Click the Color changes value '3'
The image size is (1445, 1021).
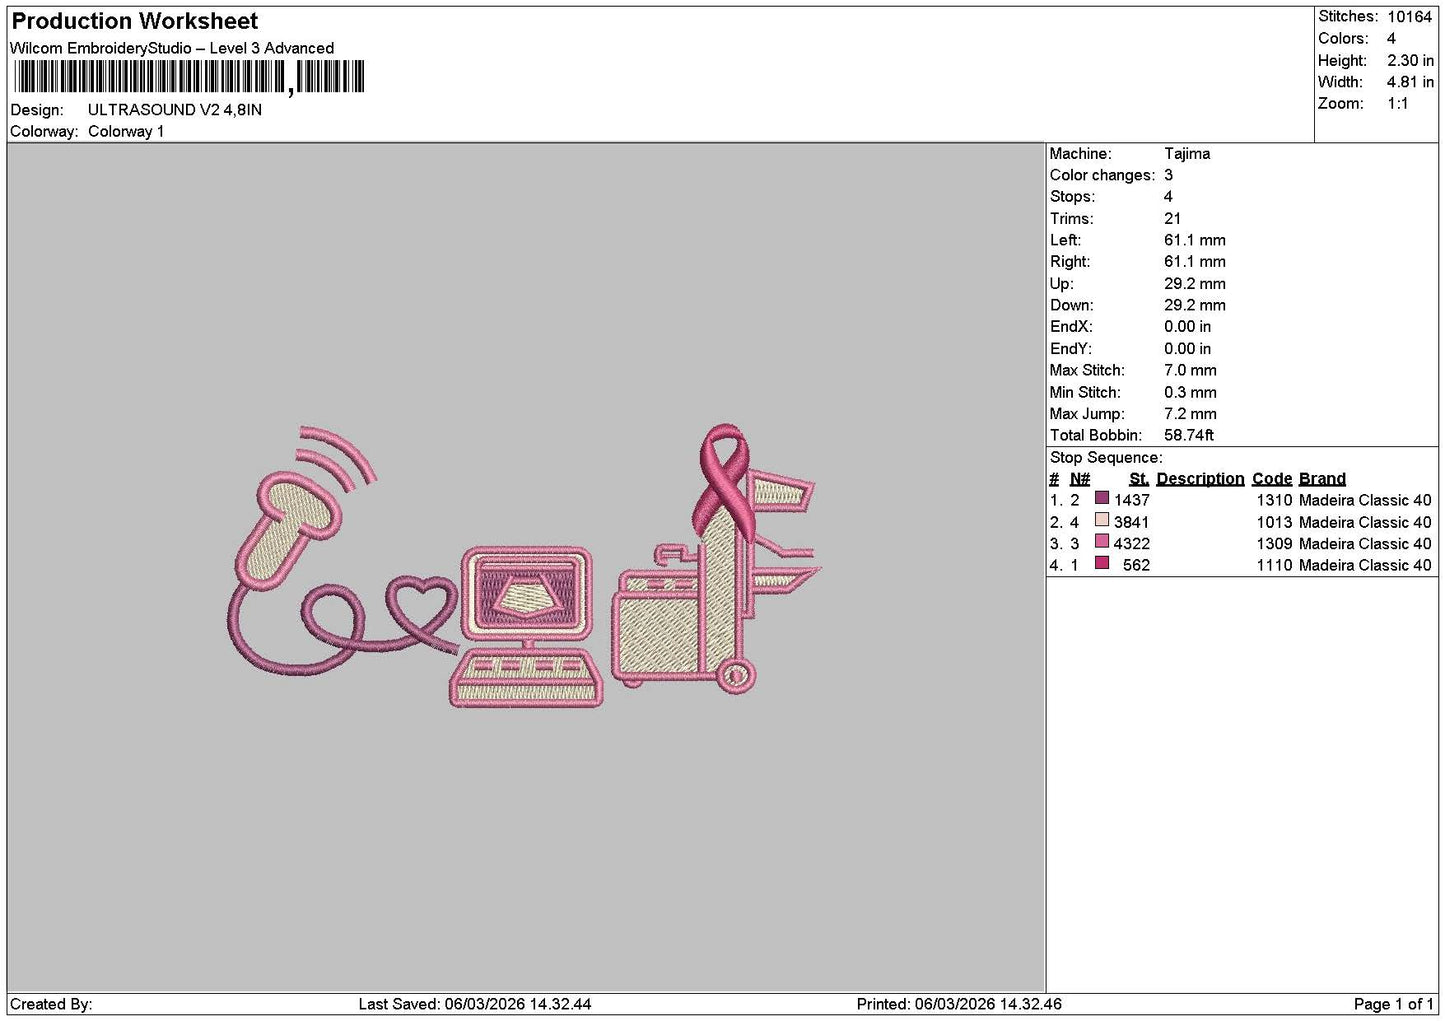(1168, 175)
